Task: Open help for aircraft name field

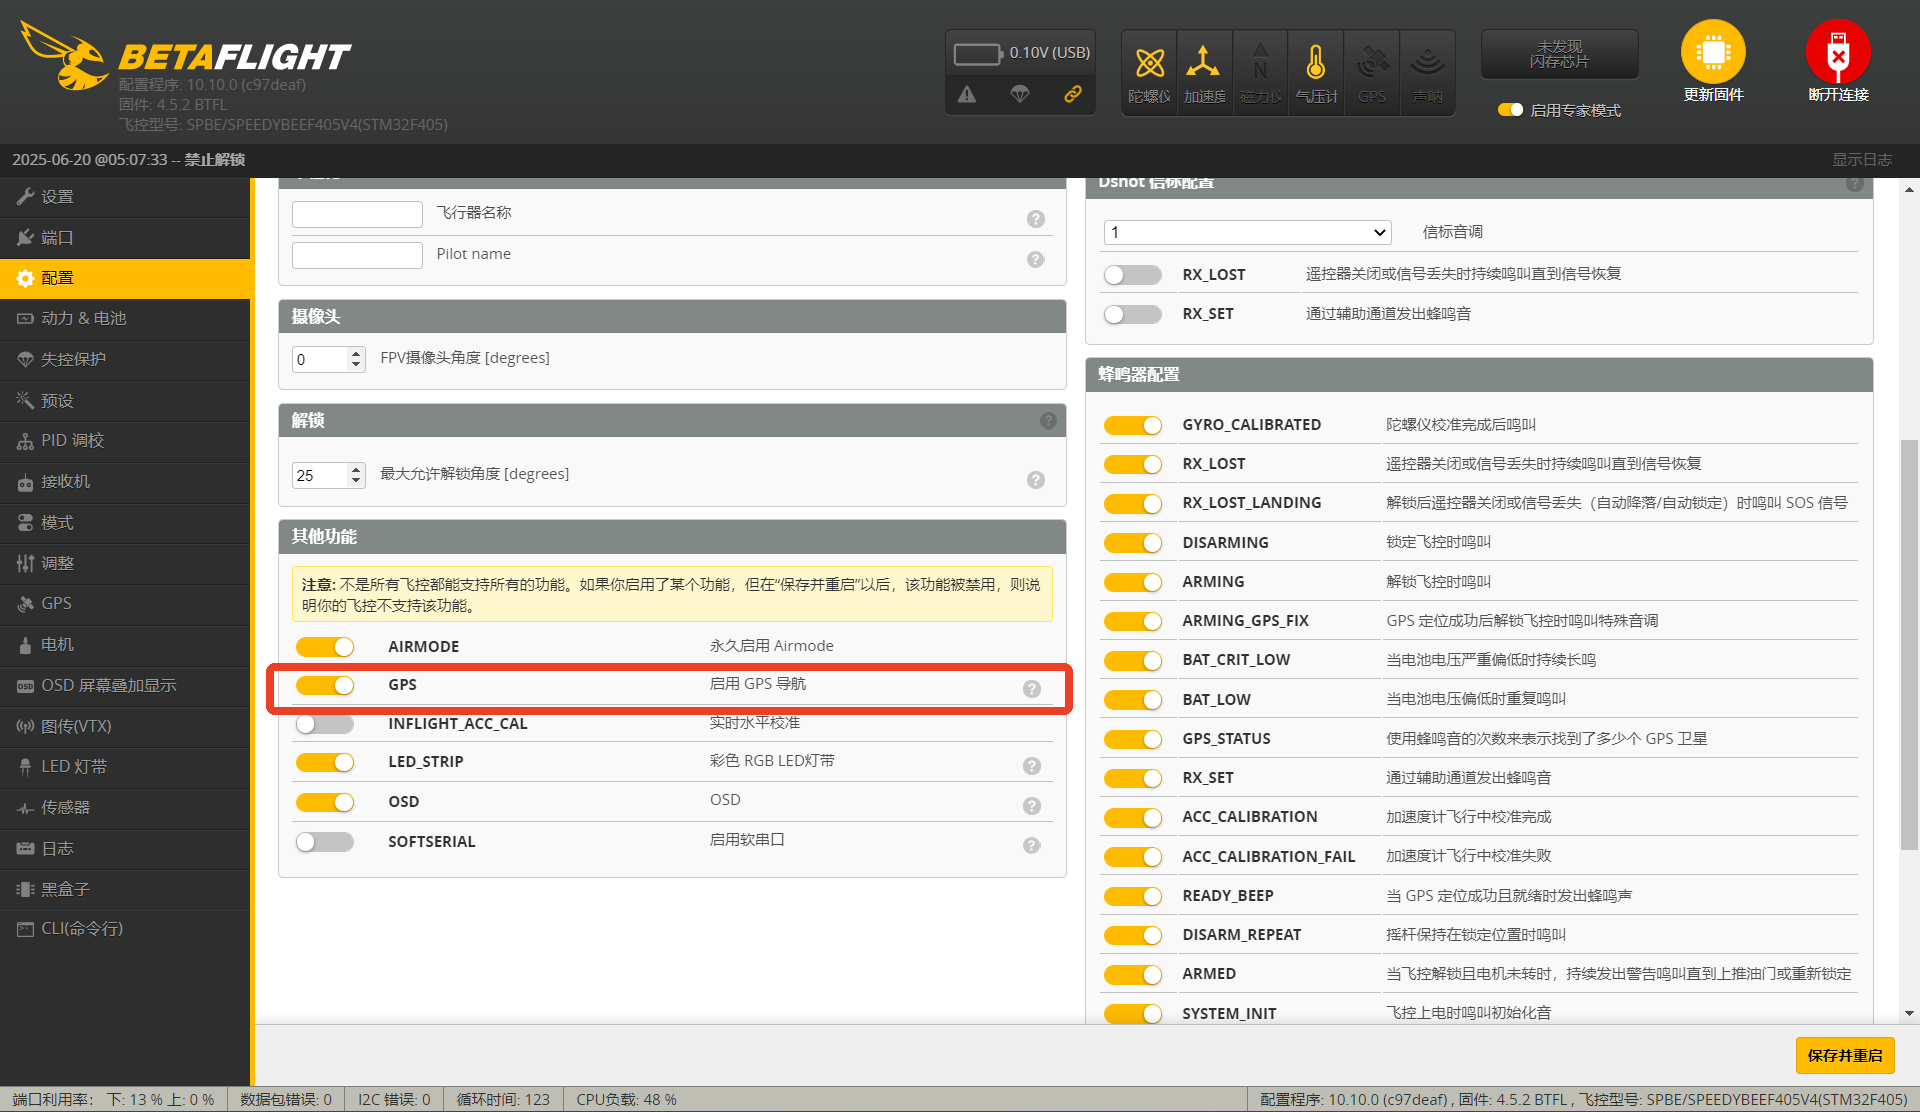Action: click(x=1036, y=219)
